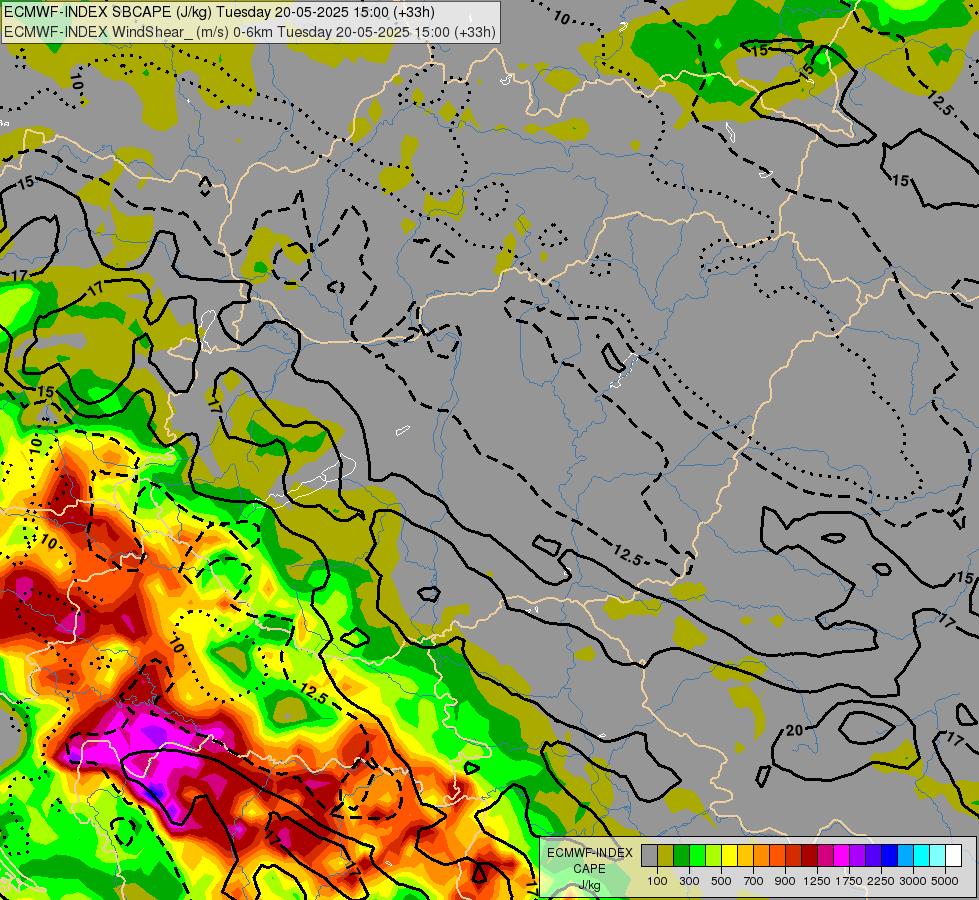Pick the bright green legend swatch
Image resolution: width=979 pixels, height=900 pixels.
point(697,855)
